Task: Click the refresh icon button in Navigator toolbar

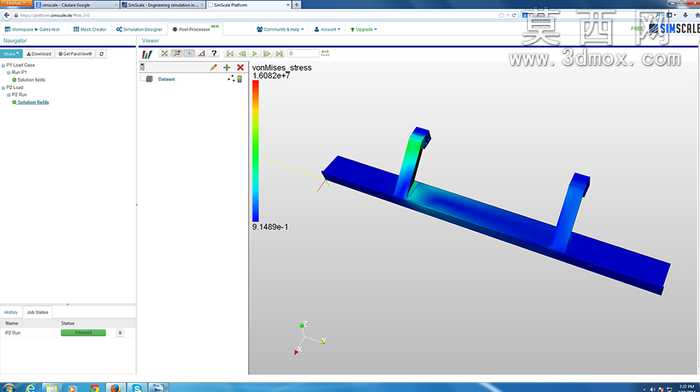Action: 101,54
